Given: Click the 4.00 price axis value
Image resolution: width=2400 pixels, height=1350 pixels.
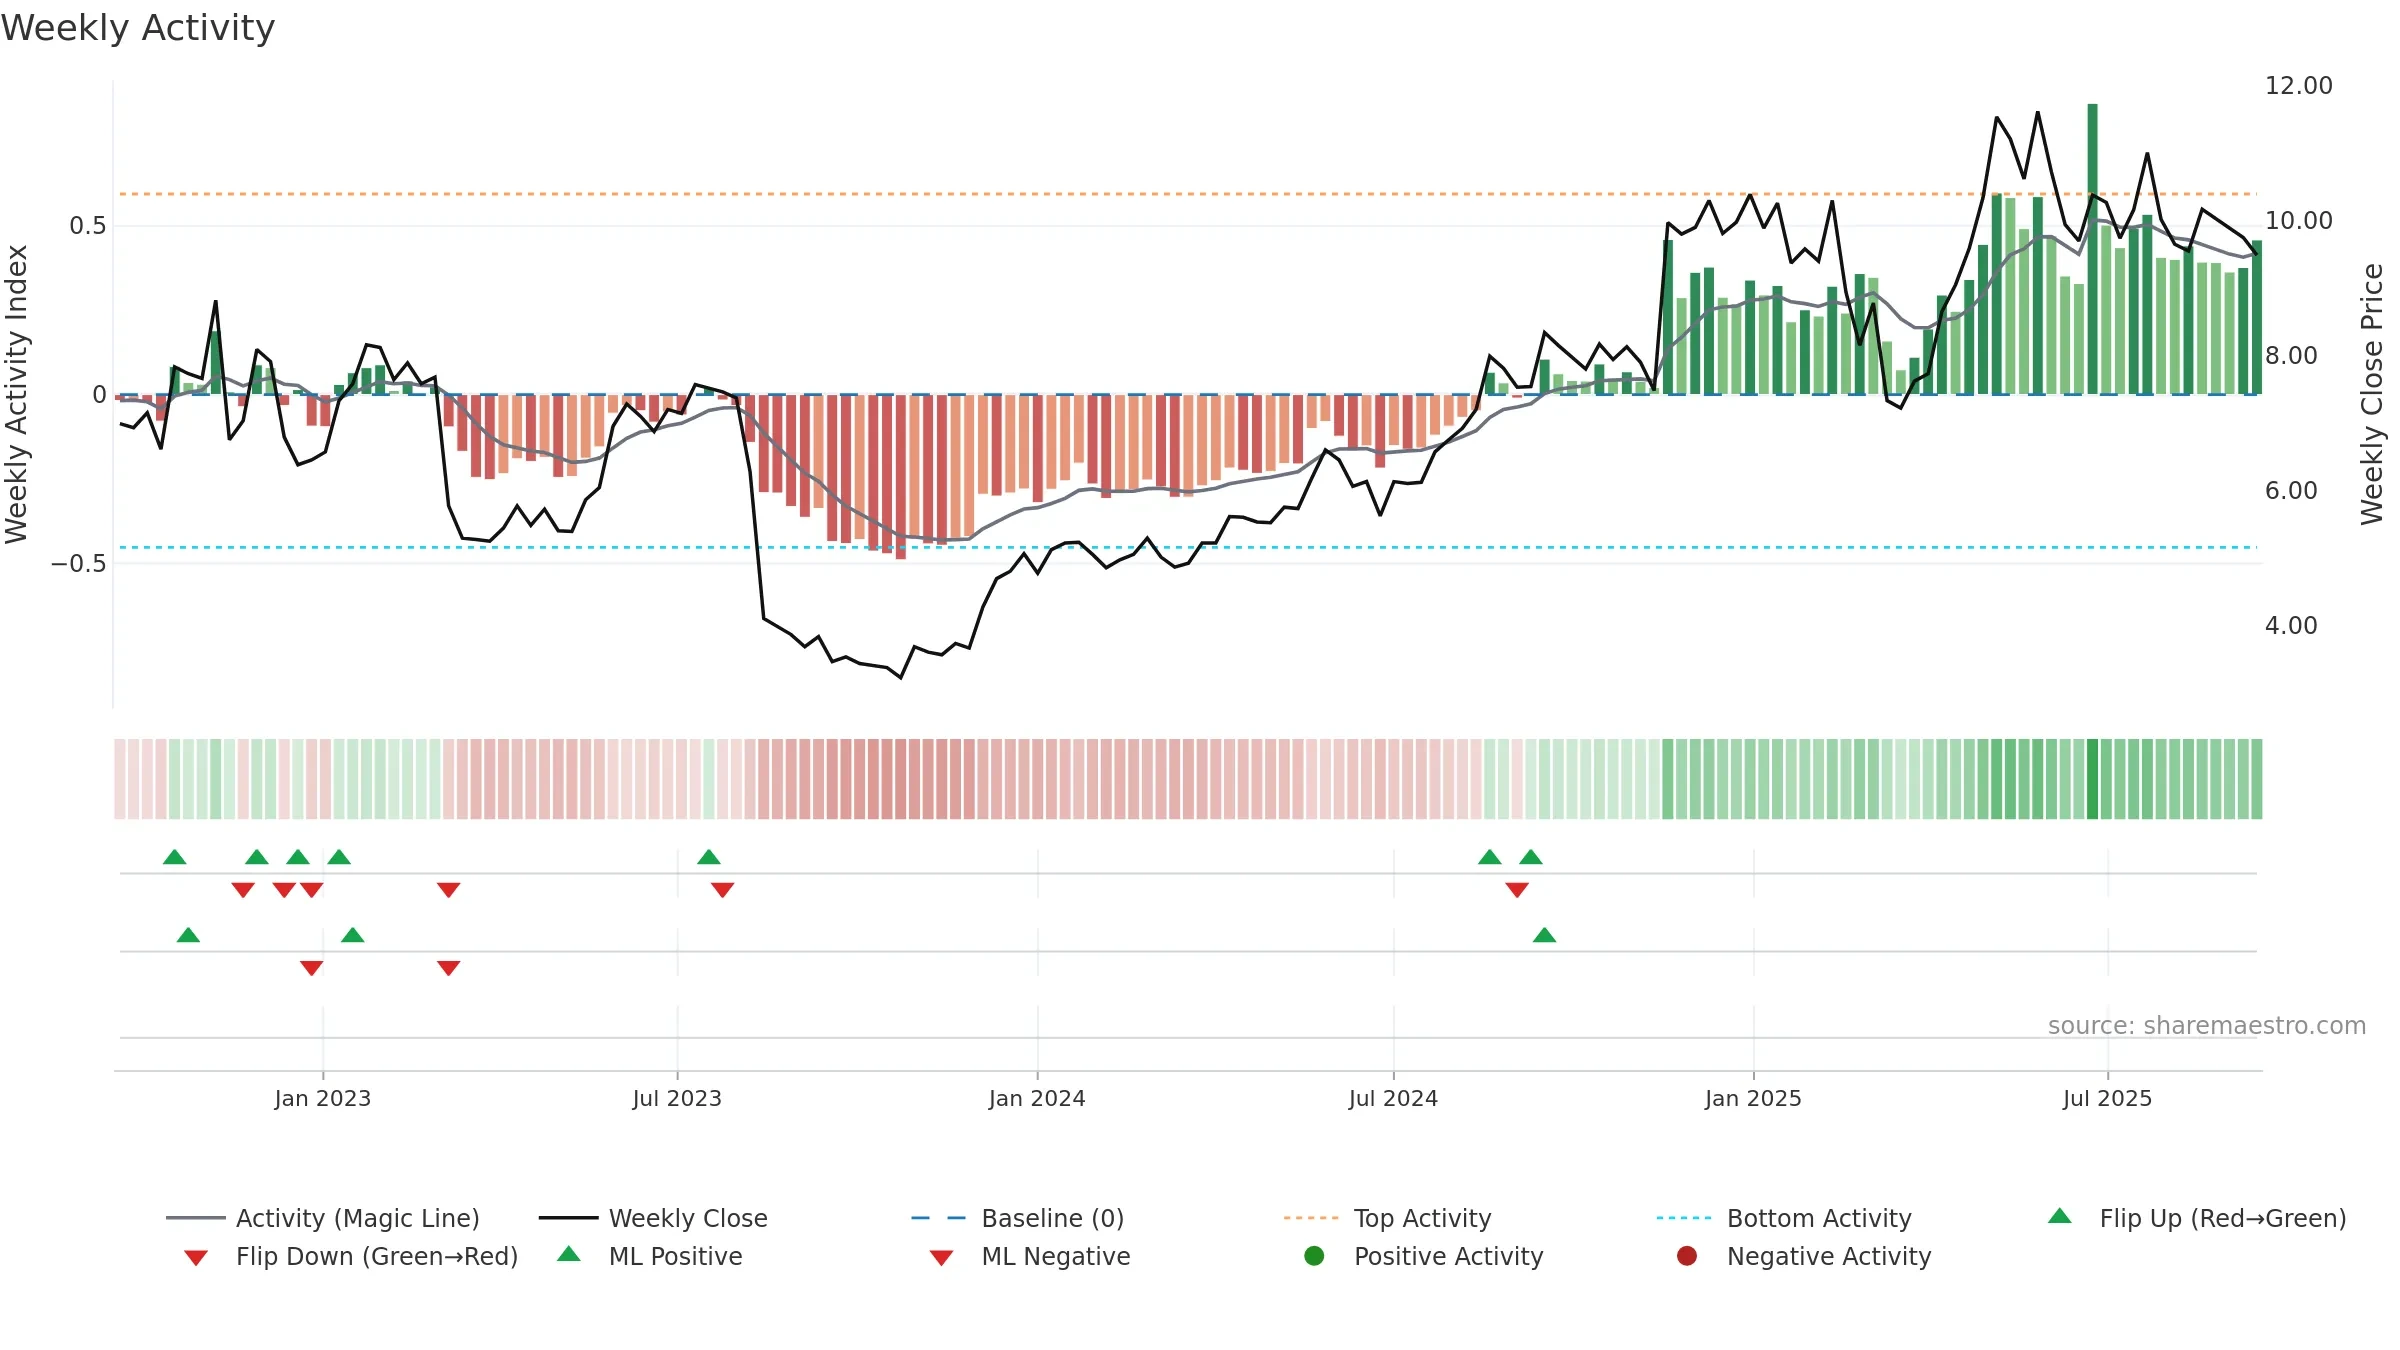Looking at the screenshot, I should (2291, 626).
